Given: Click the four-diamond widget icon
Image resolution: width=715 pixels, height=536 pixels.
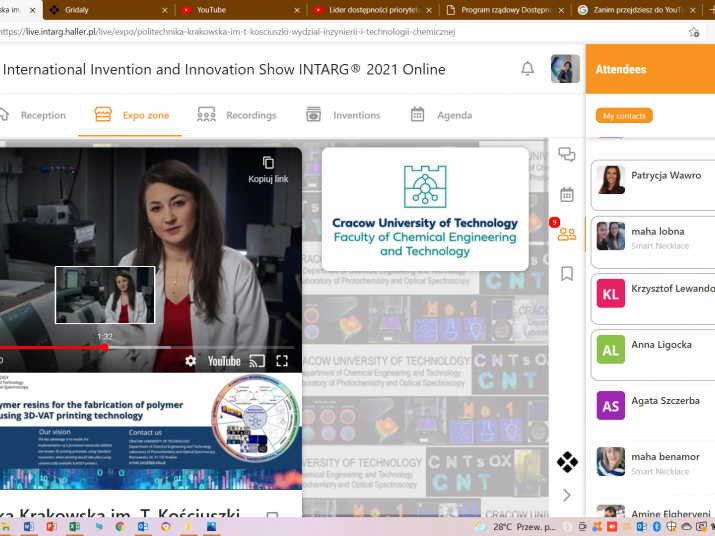Looking at the screenshot, I should point(567,462).
